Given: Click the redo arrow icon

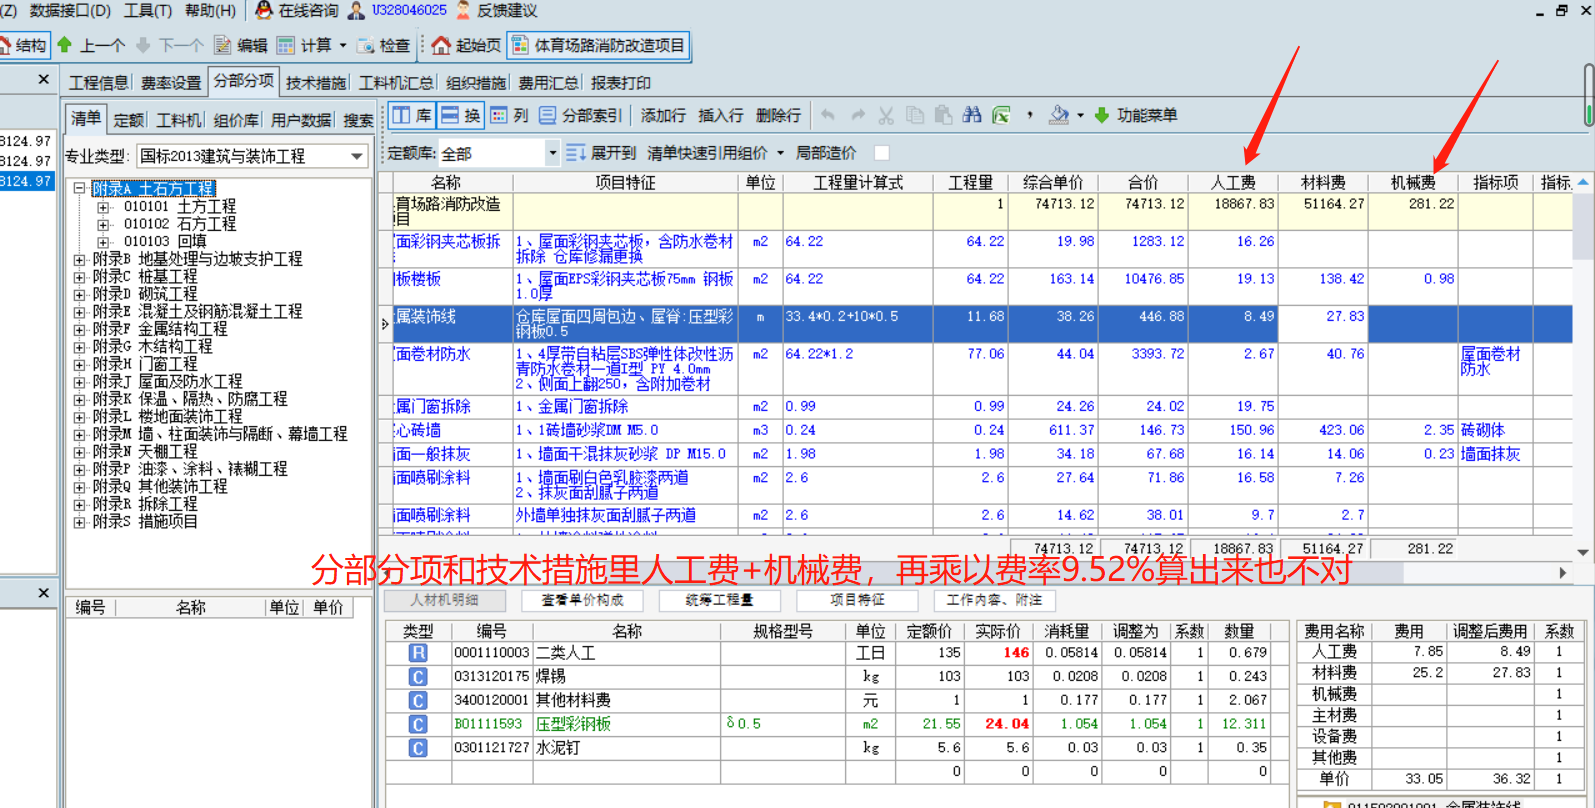Looking at the screenshot, I should [857, 115].
